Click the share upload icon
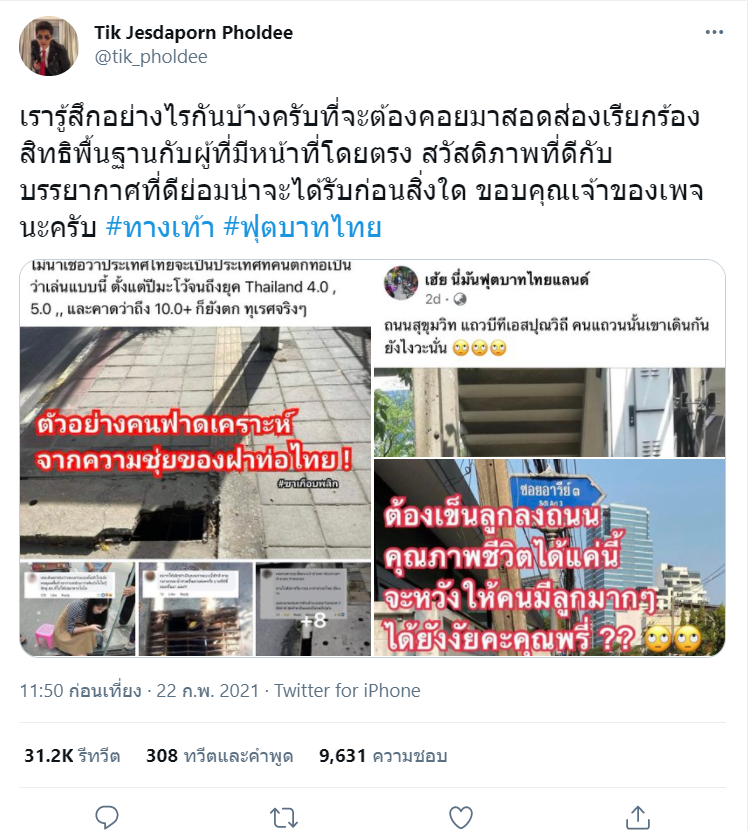This screenshot has height=830, width=748. tap(638, 817)
